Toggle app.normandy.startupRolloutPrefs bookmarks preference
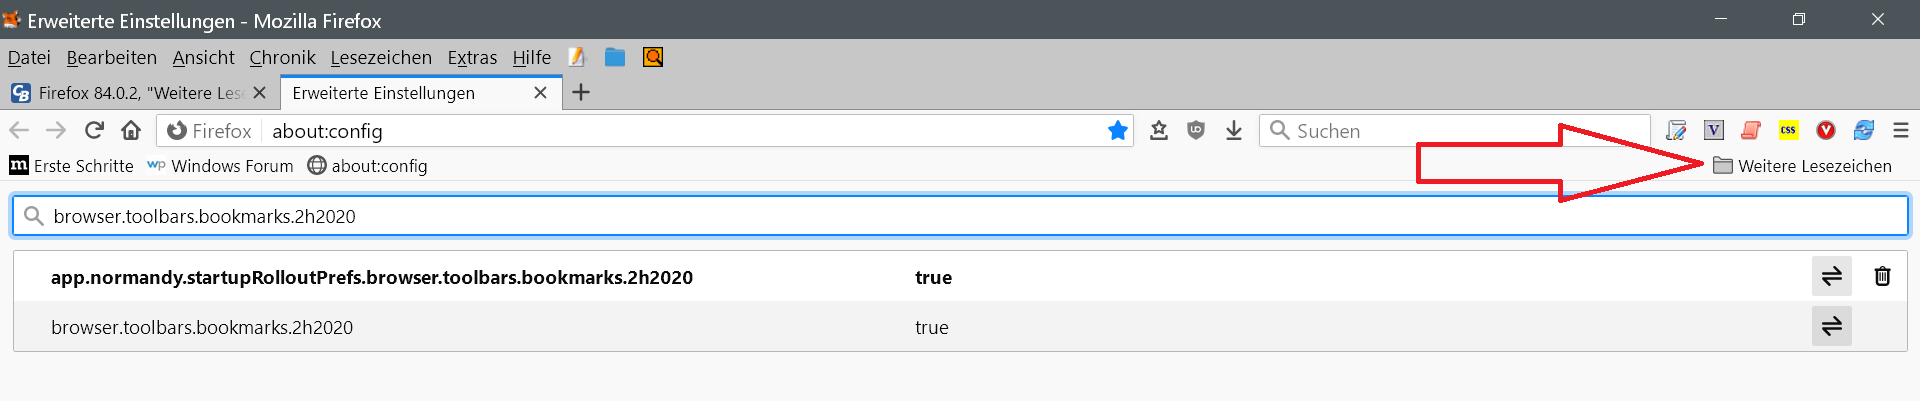Viewport: 1920px width, 401px height. (1831, 277)
